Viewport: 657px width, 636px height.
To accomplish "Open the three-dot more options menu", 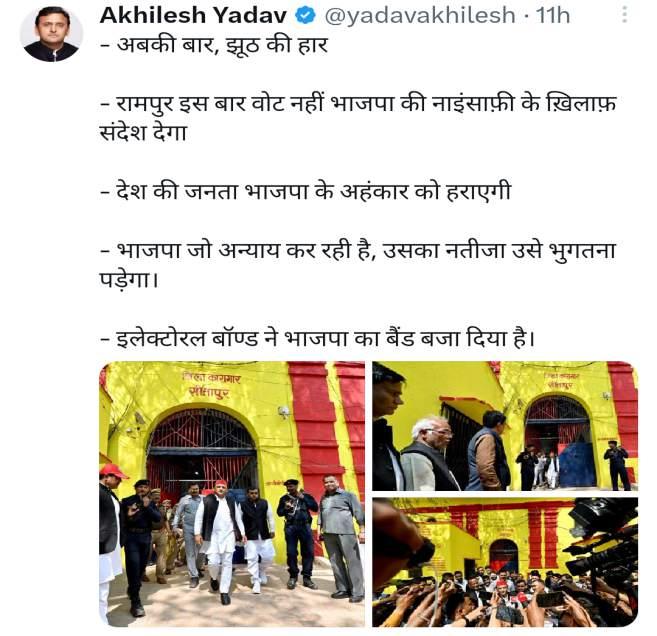I will click(x=624, y=15).
